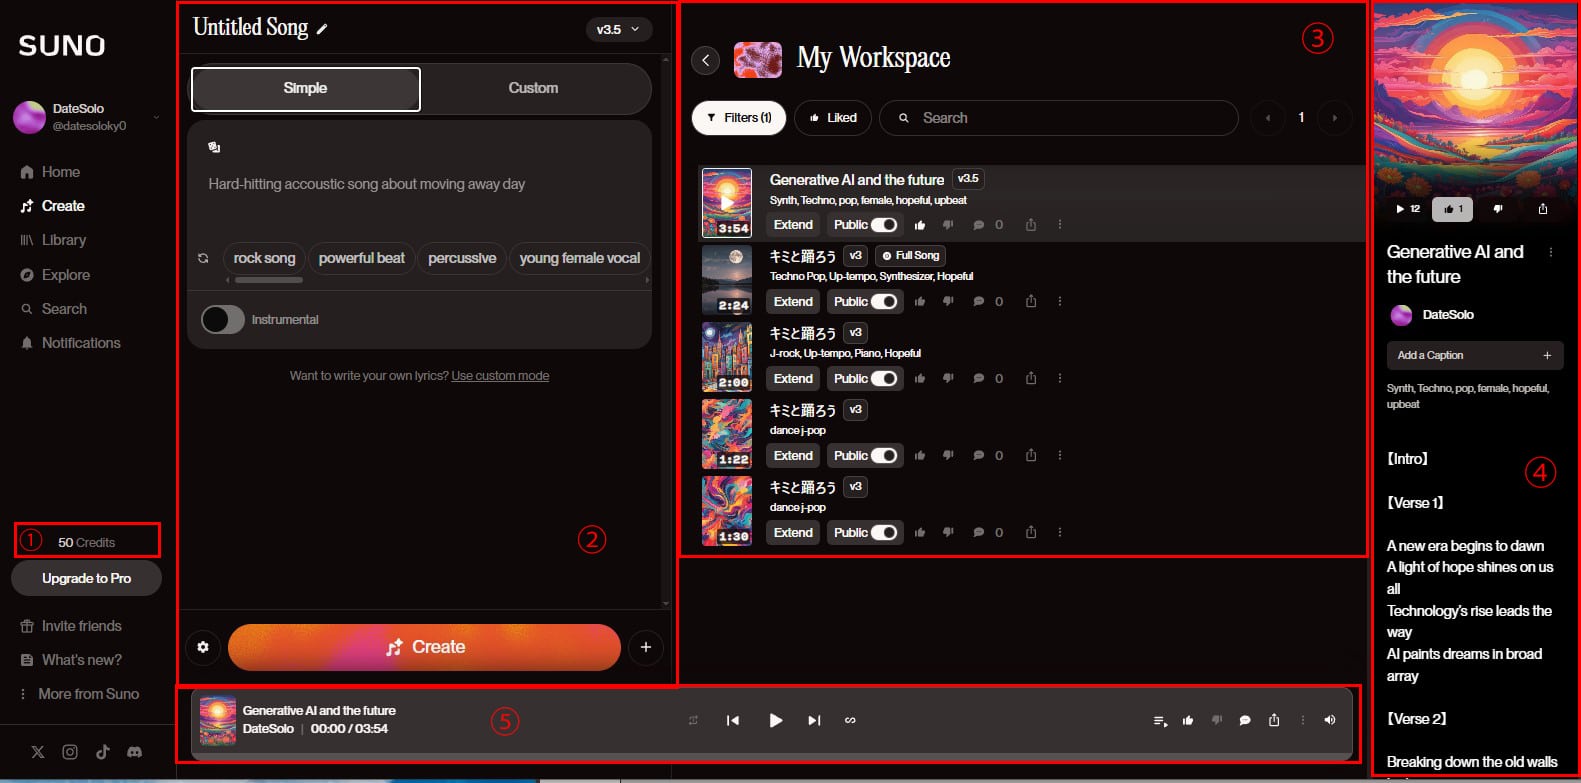The height and width of the screenshot is (783, 1581).
Task: Open Suno's Instagram icon
Action: click(70, 752)
